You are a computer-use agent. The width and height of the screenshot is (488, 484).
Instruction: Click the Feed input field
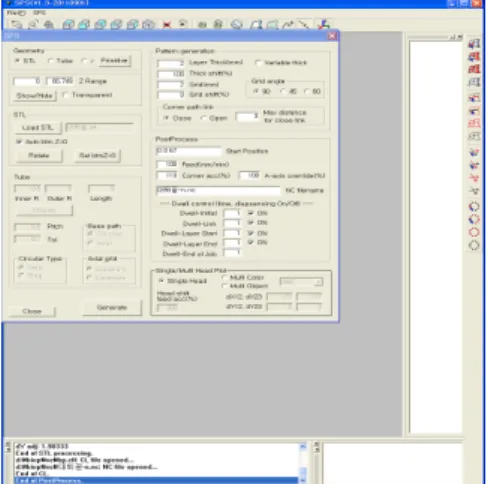click(167, 164)
